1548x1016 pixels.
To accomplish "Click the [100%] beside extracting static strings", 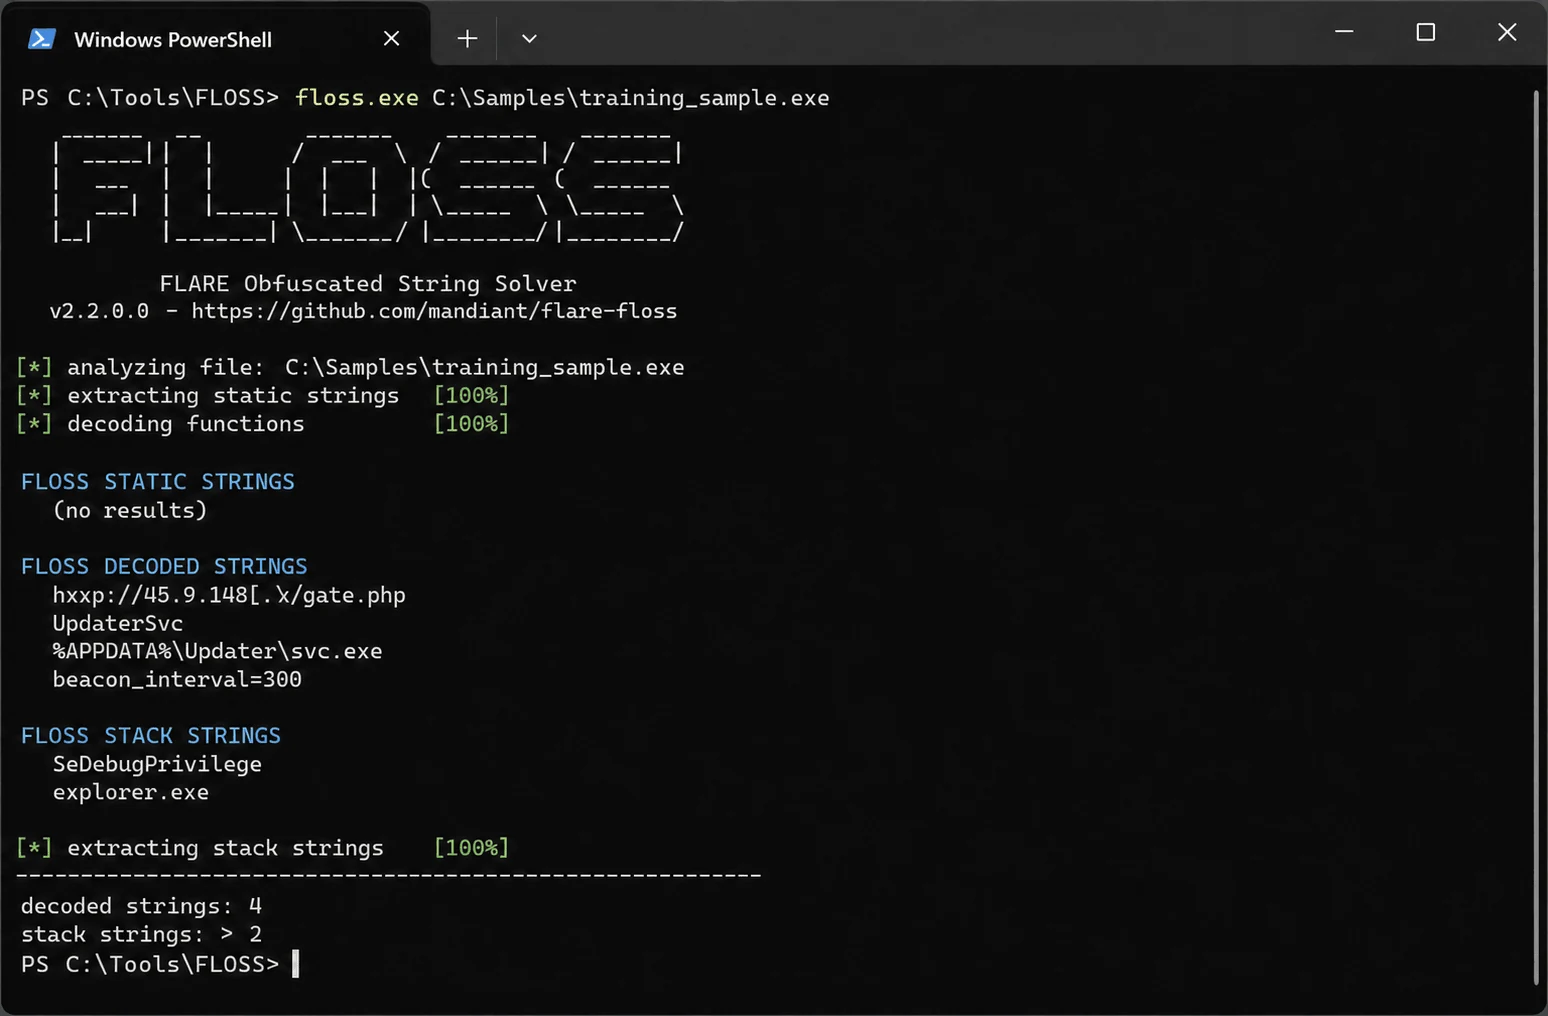I will coord(471,395).
